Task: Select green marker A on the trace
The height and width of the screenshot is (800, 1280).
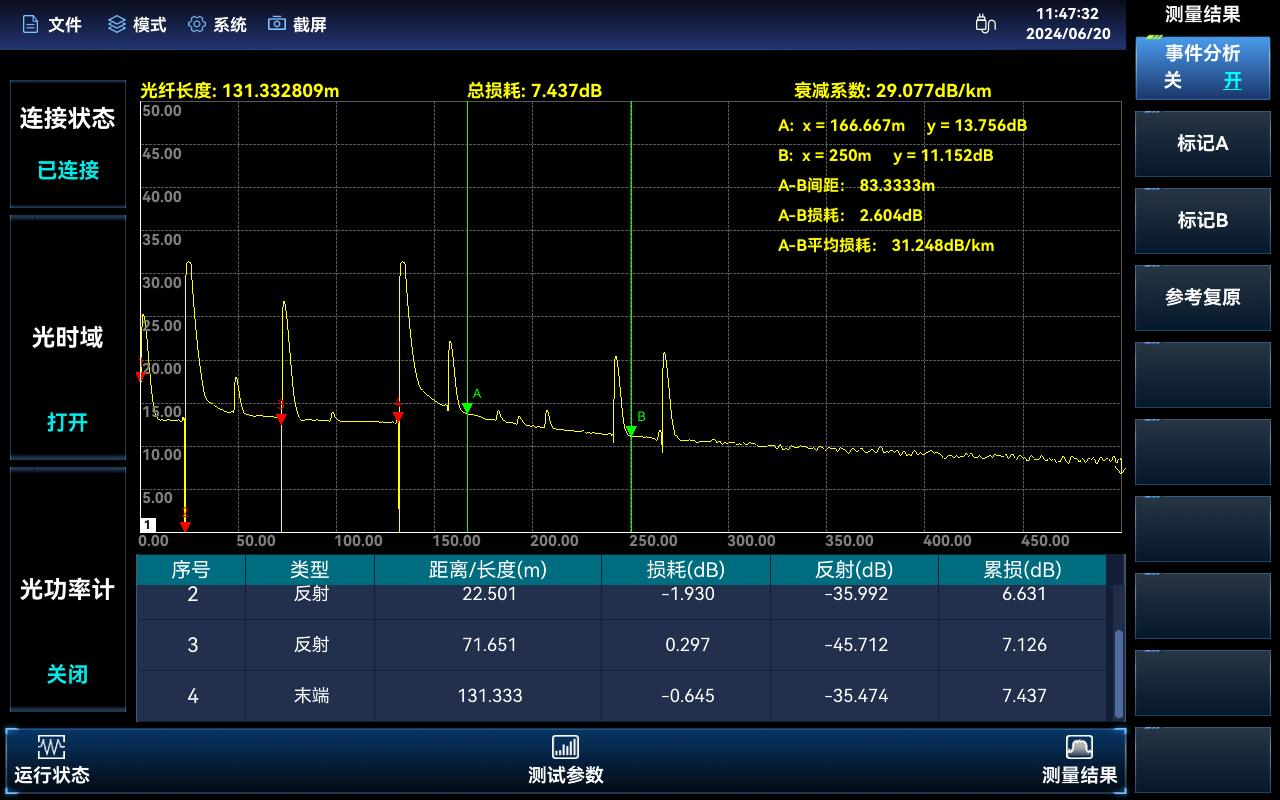Action: point(467,407)
